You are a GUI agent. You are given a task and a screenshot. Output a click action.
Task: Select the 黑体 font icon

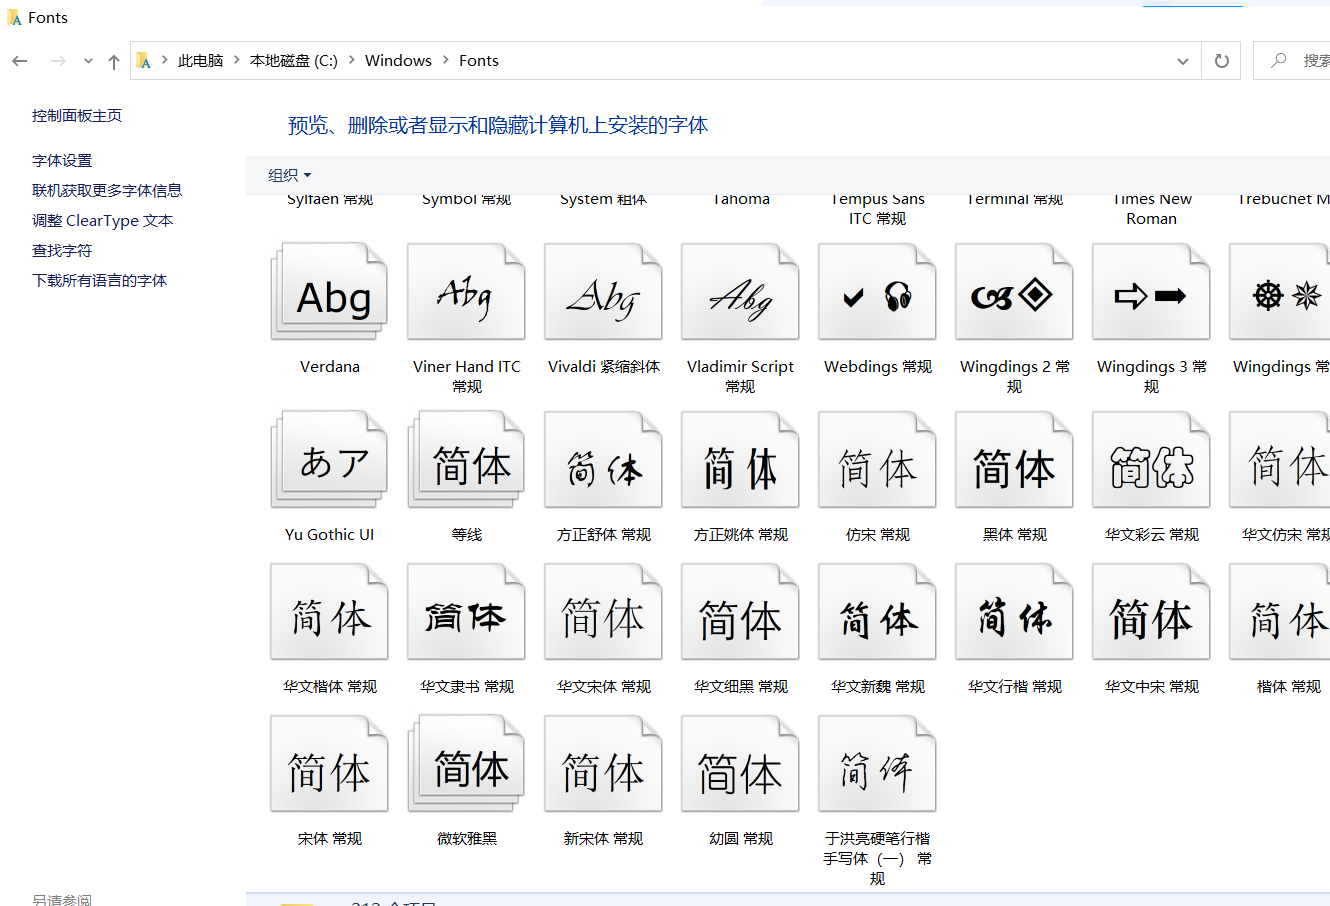[x=1014, y=459]
